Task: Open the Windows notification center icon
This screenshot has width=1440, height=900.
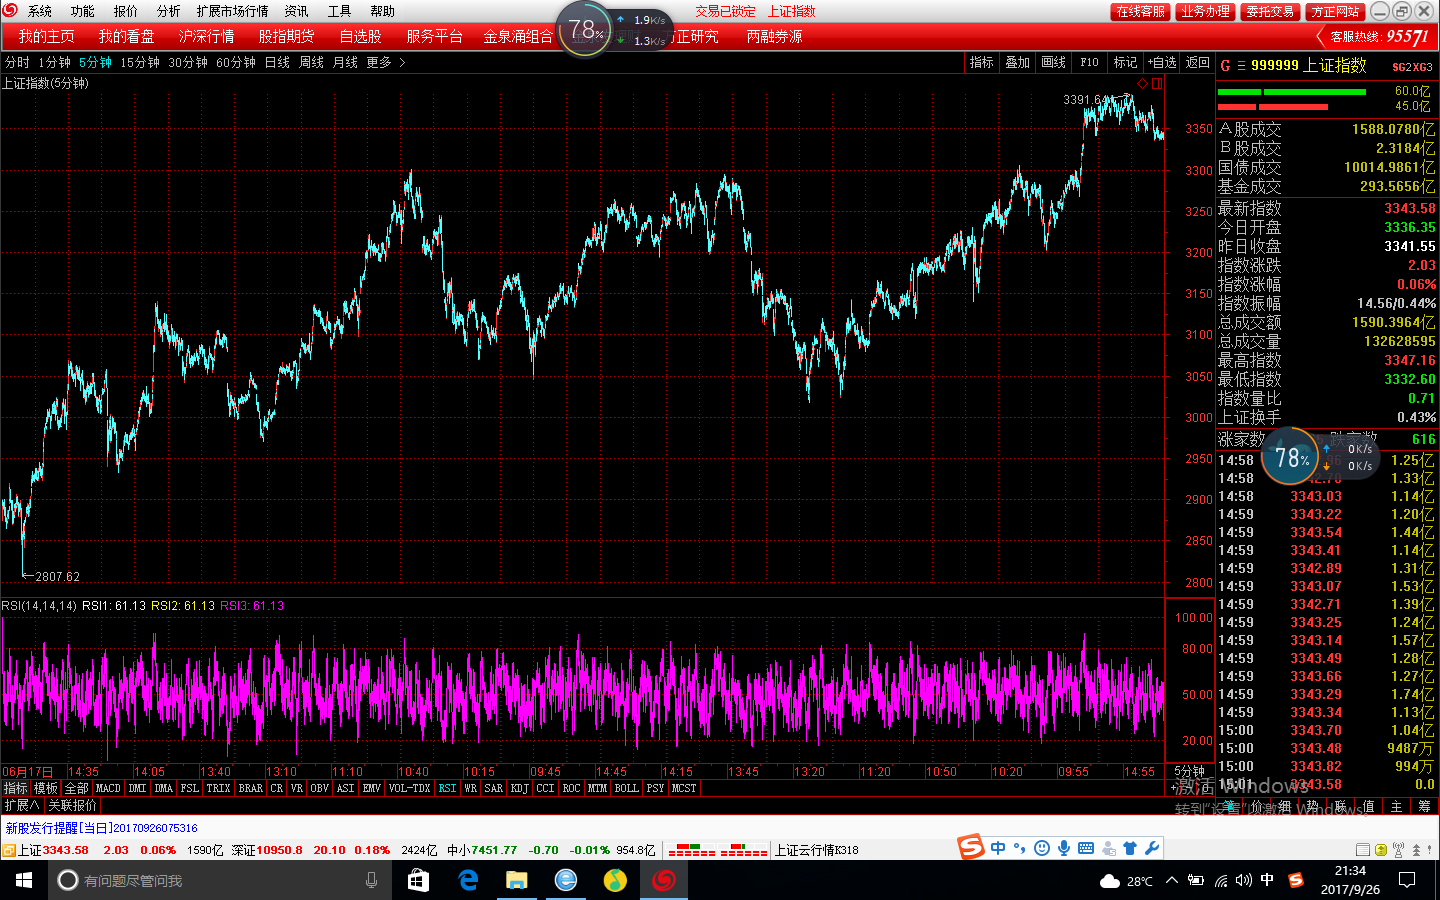Action: click(1407, 880)
